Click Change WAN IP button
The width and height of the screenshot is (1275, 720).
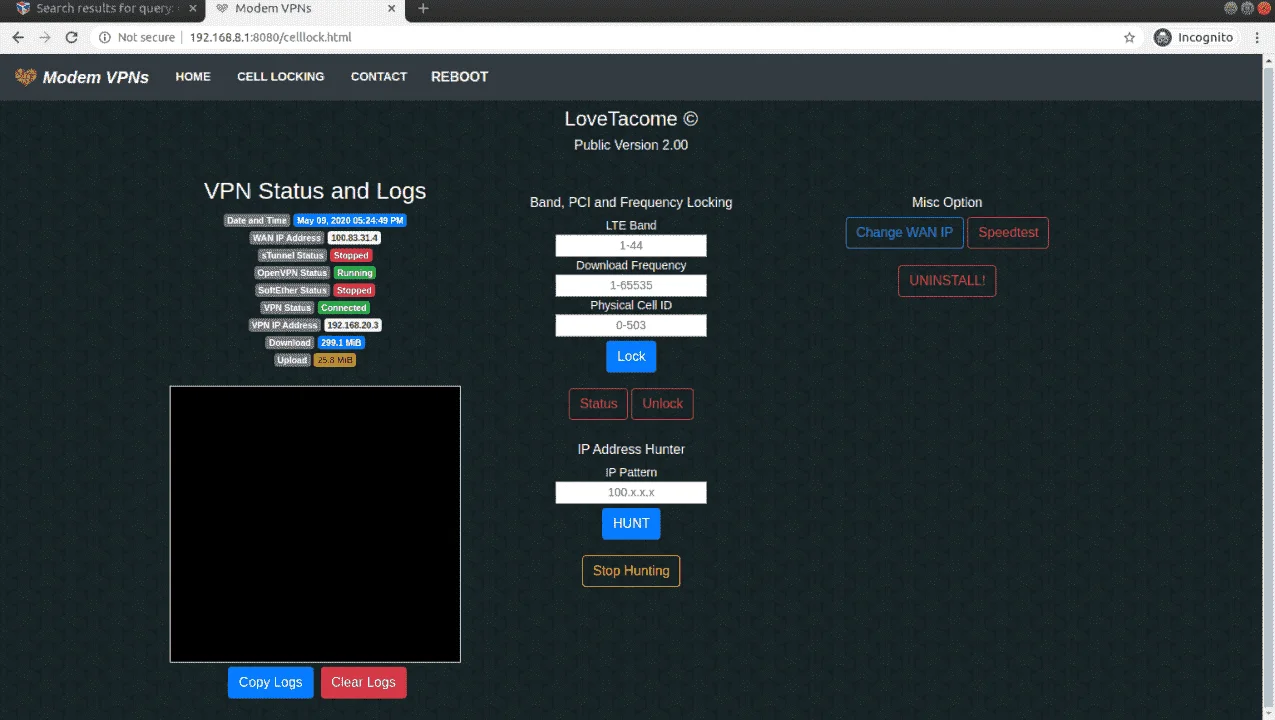(x=904, y=233)
